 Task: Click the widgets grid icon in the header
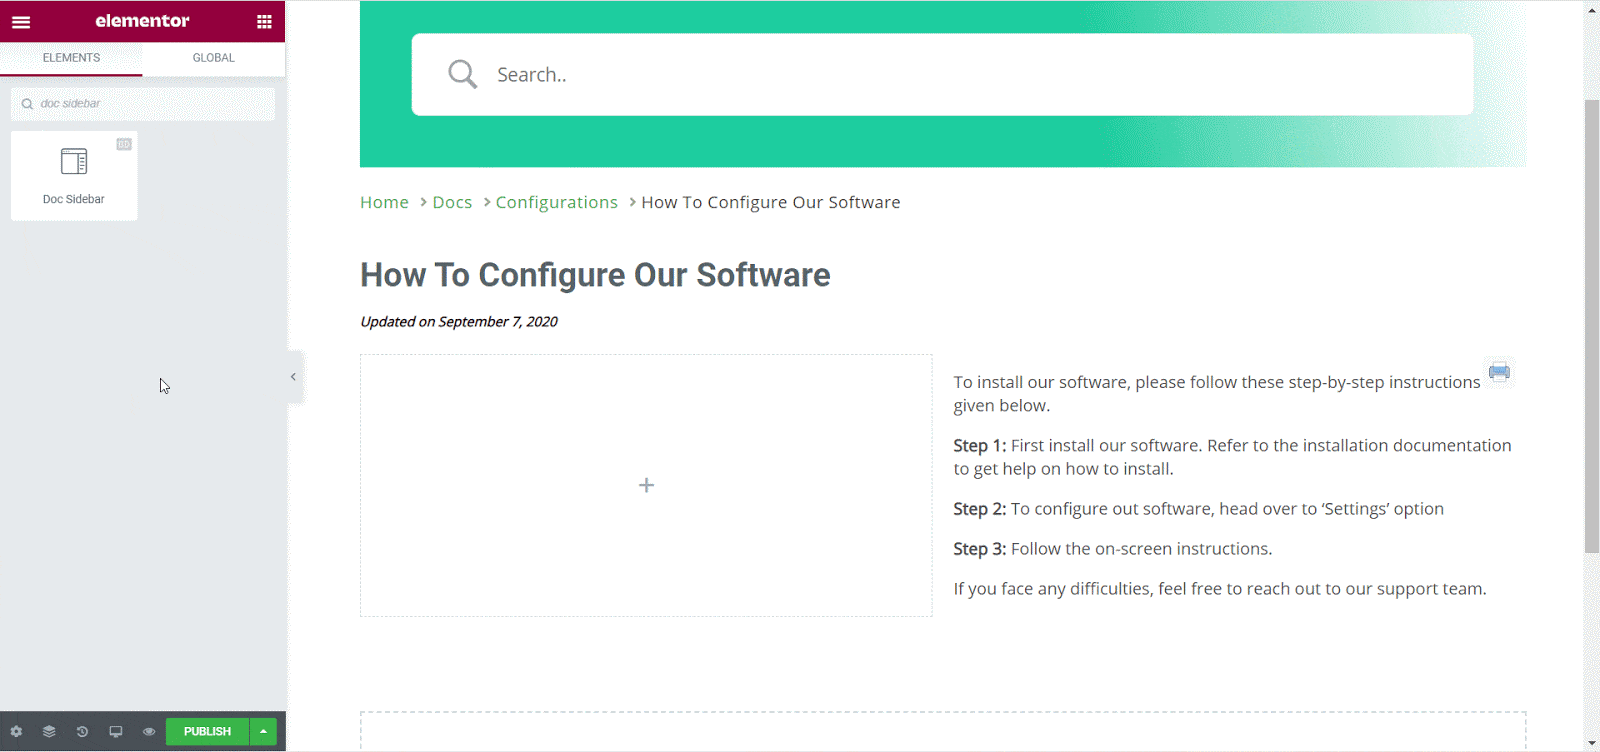pyautogui.click(x=264, y=22)
